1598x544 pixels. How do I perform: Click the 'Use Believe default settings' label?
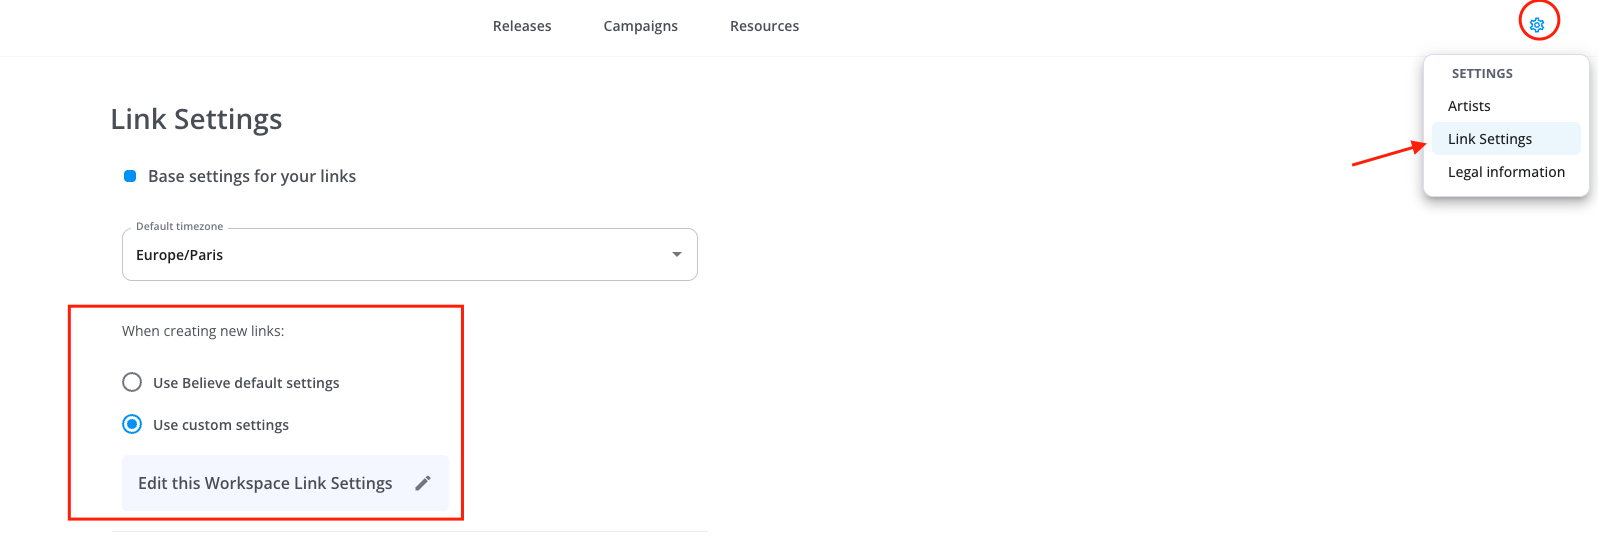tap(246, 383)
